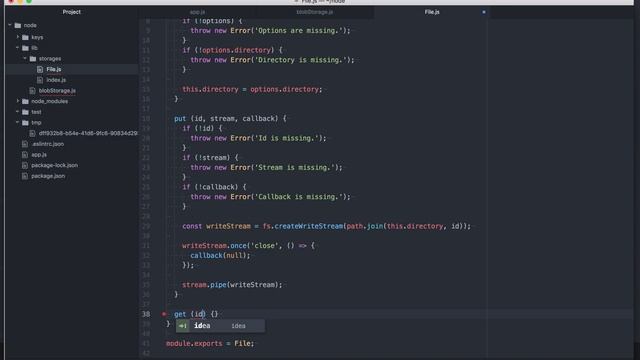Open package.json from the tree
640x360 pixels.
[x=48, y=176]
